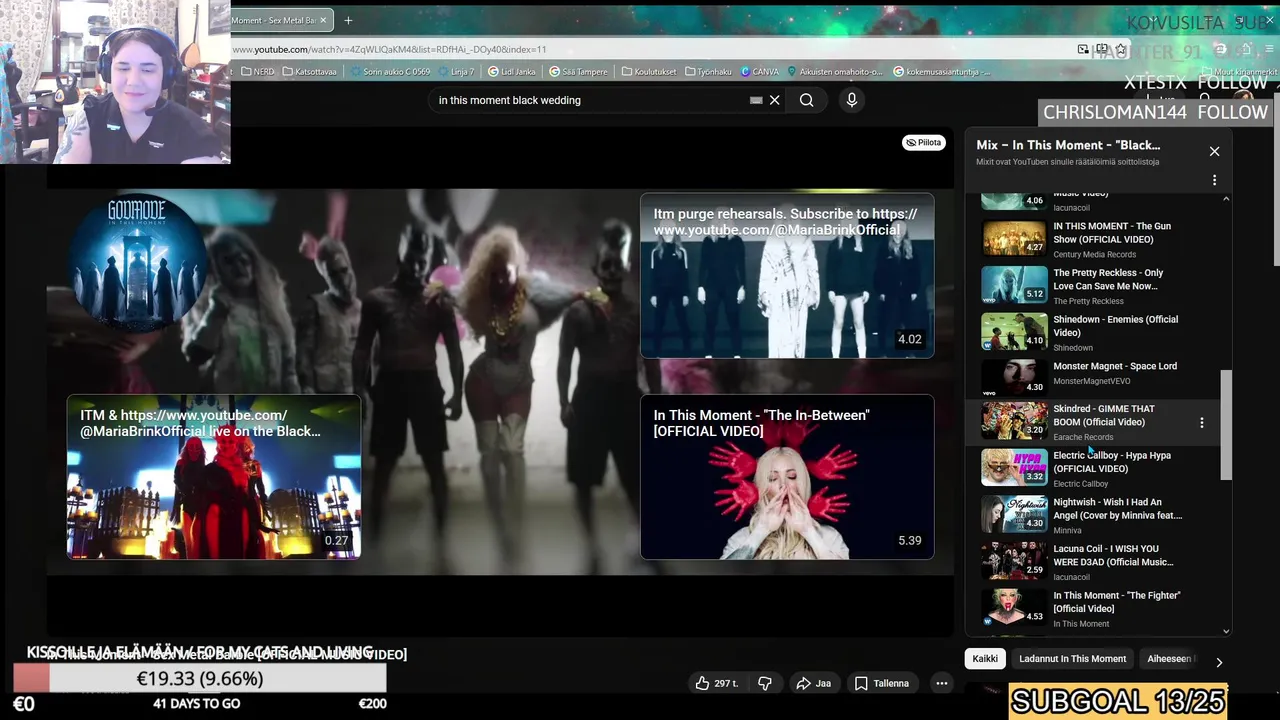Open the Lidl Janka bookmark
1280x720 pixels.
[x=512, y=72]
